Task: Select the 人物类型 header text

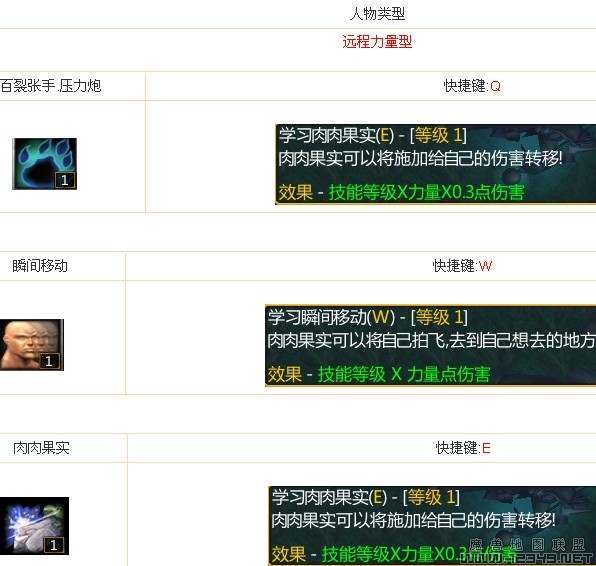Action: click(377, 14)
